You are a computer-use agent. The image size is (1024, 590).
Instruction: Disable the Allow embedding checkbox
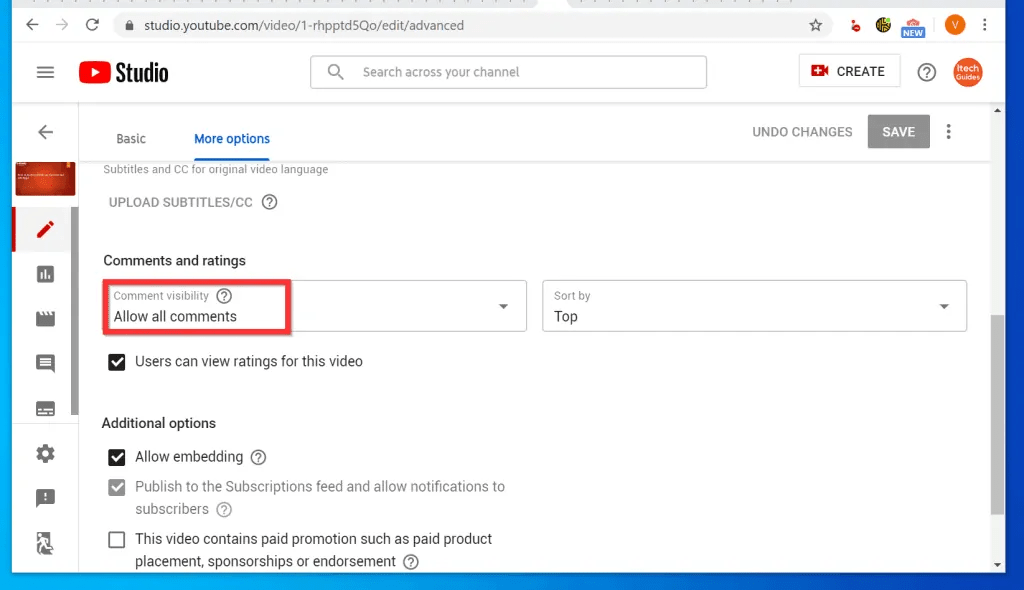click(x=116, y=456)
